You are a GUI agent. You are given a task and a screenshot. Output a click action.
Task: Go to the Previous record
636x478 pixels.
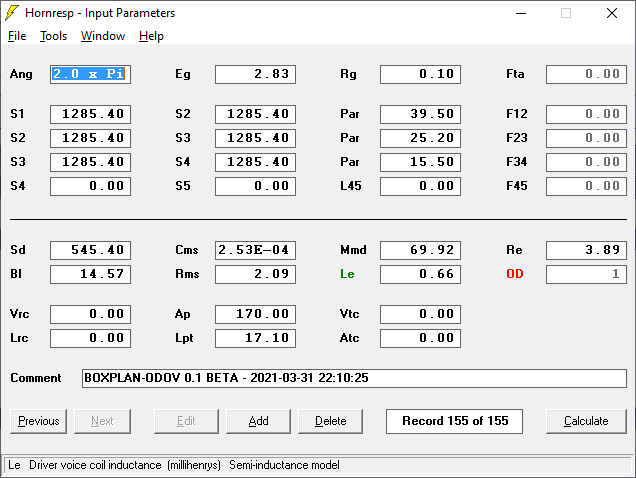[x=39, y=421]
